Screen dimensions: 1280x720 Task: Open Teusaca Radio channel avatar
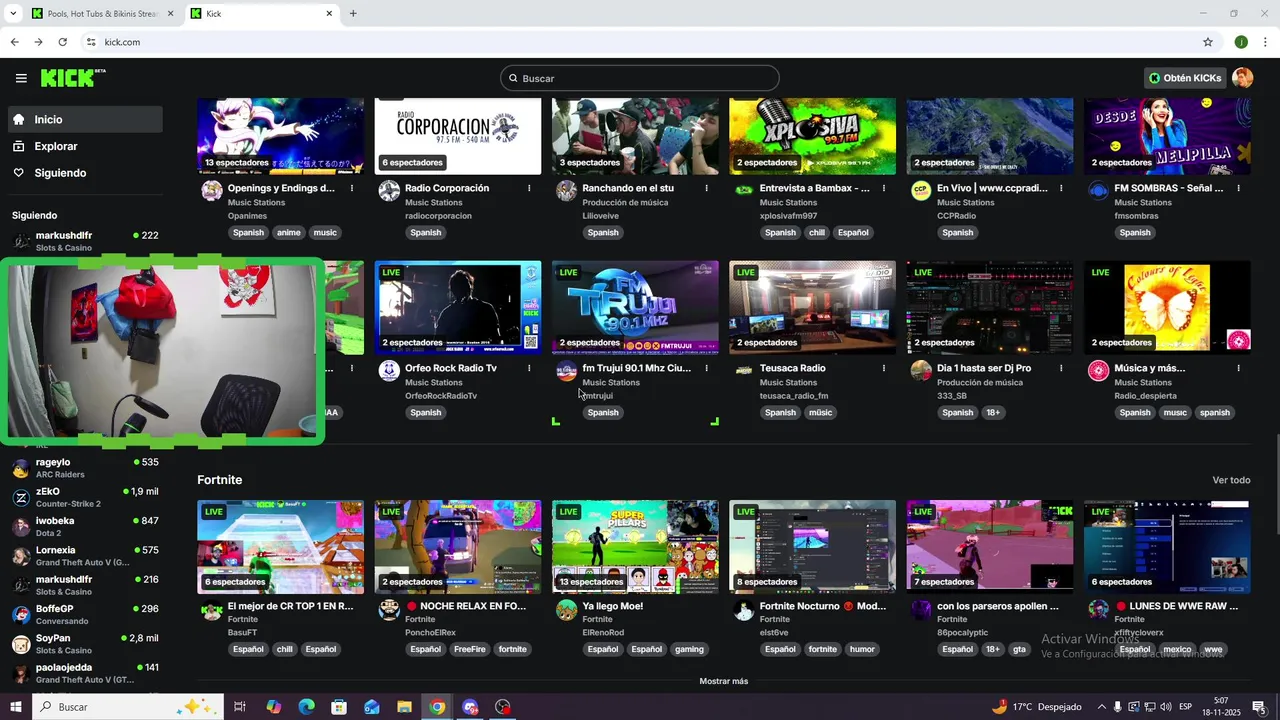pos(744,371)
